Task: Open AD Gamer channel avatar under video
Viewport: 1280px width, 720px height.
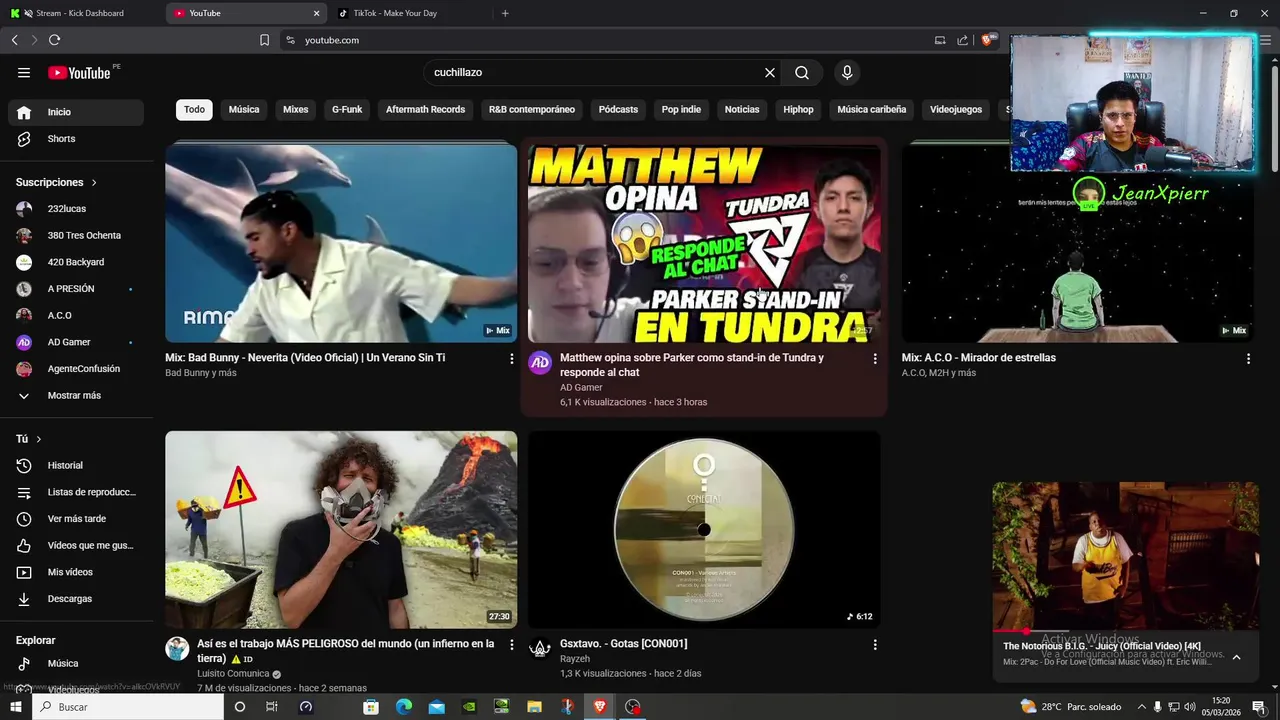Action: (x=540, y=363)
